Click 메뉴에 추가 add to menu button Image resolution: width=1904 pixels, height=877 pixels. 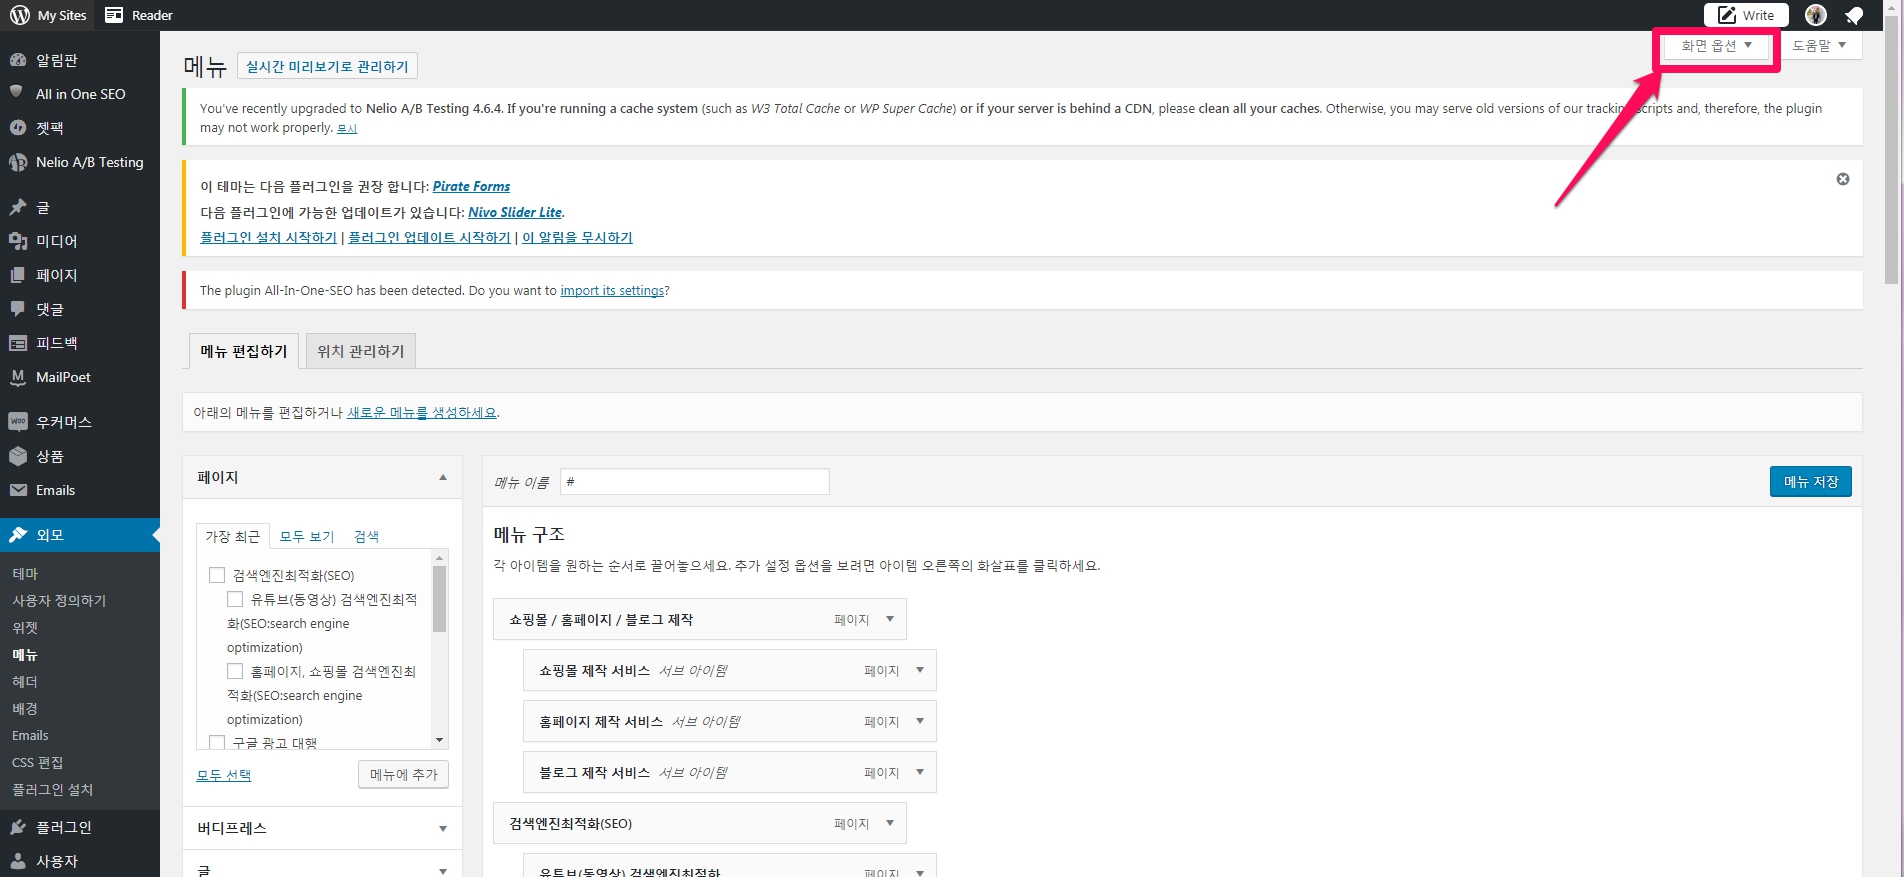pos(403,774)
